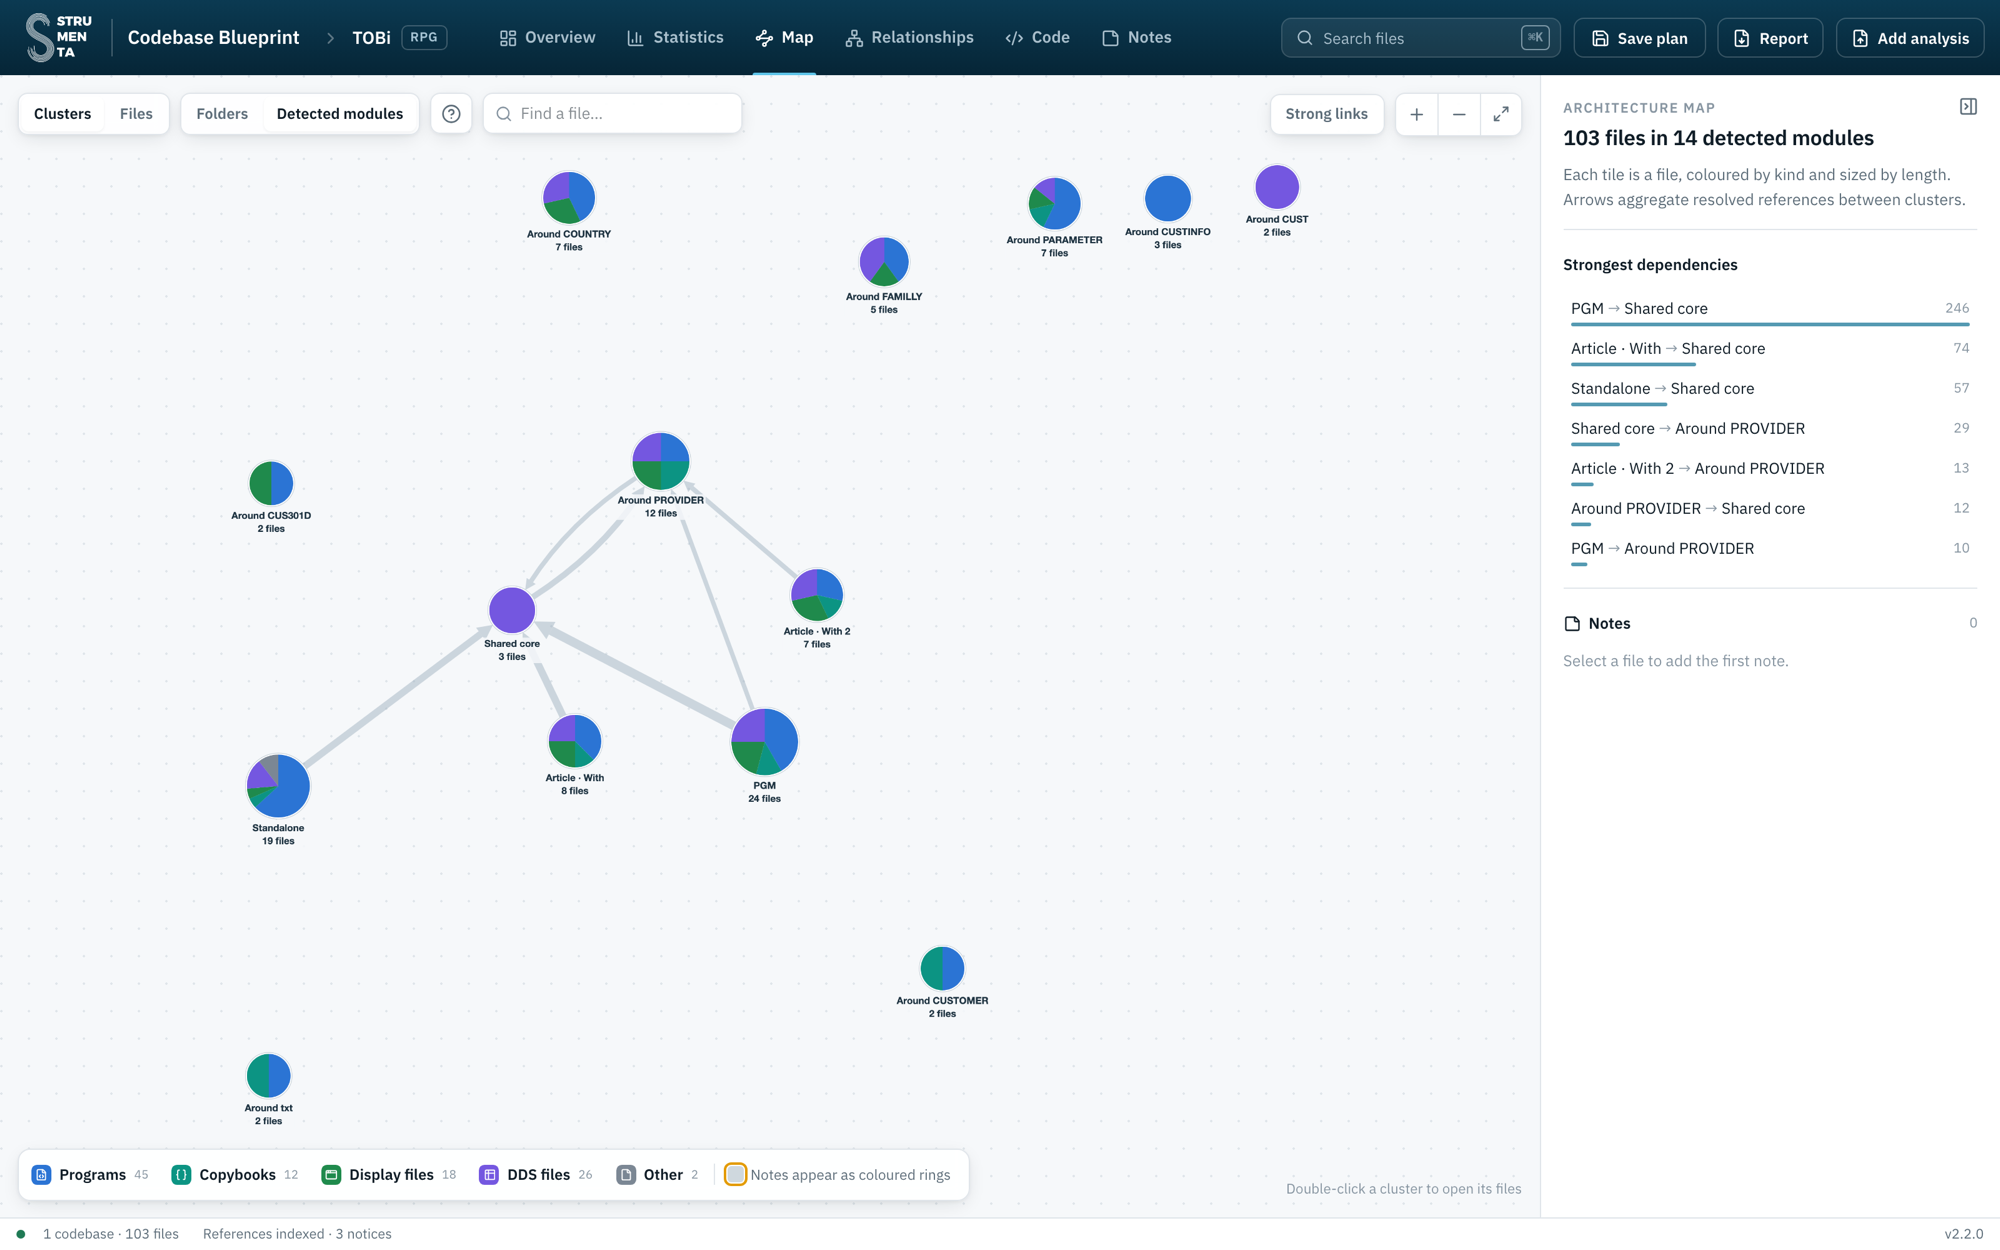Zoom in with the plus icon
This screenshot has height=1250, width=2000.
1416,114
